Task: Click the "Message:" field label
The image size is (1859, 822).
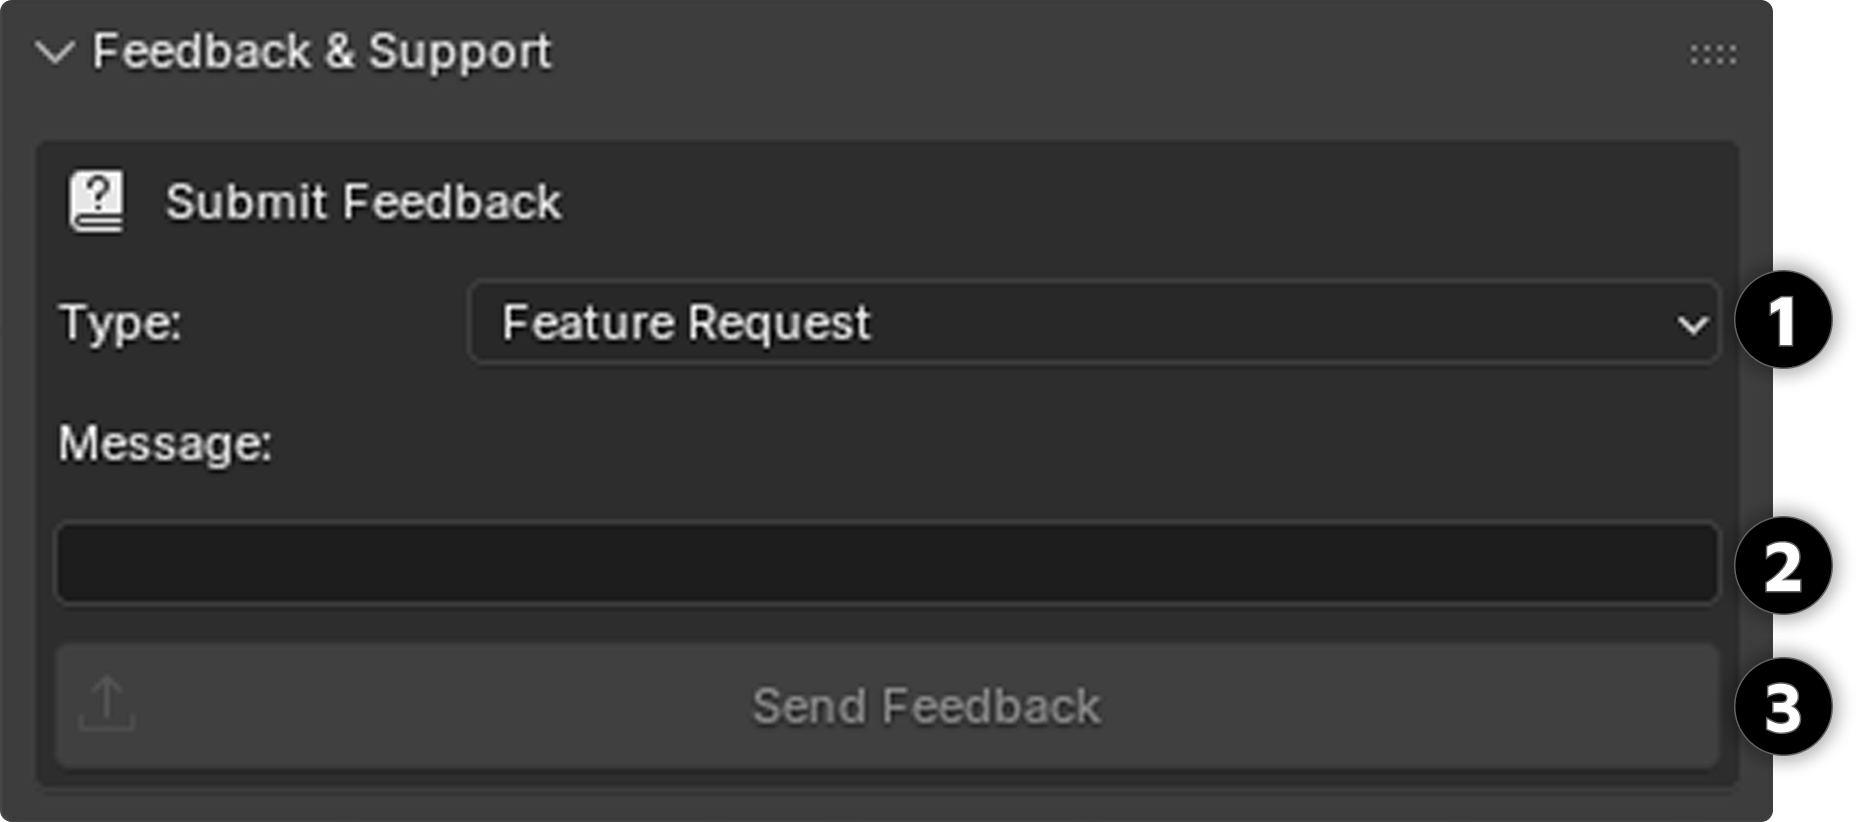Action: 165,443
